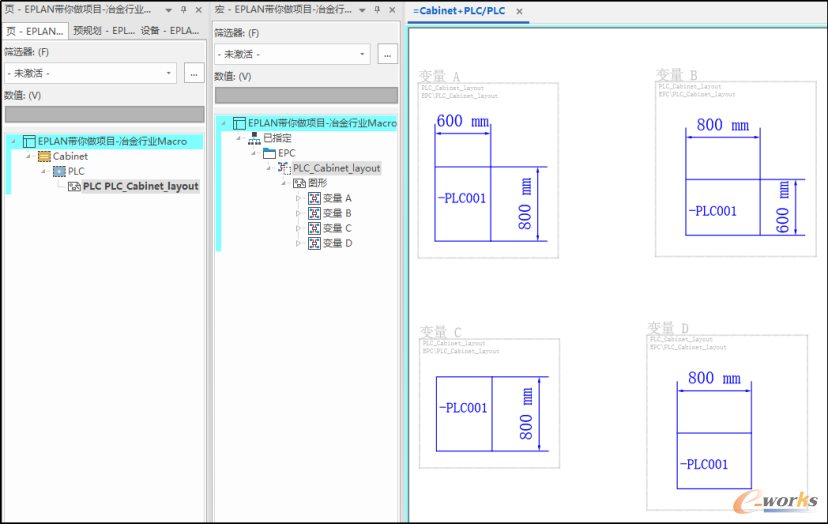This screenshot has height=524, width=828.
Task: Click the page icon beside PLC PLC_Cabinet_layout
Action: [x=74, y=186]
